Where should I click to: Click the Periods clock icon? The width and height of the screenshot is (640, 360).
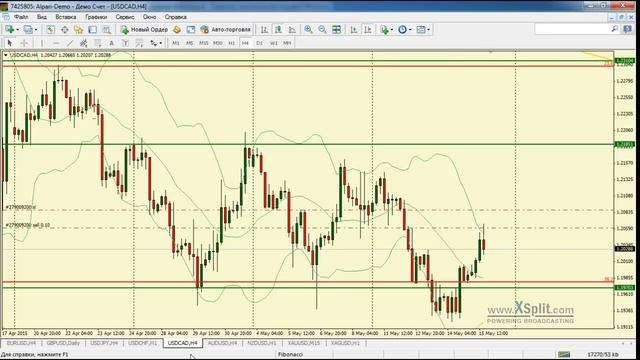pos(402,29)
